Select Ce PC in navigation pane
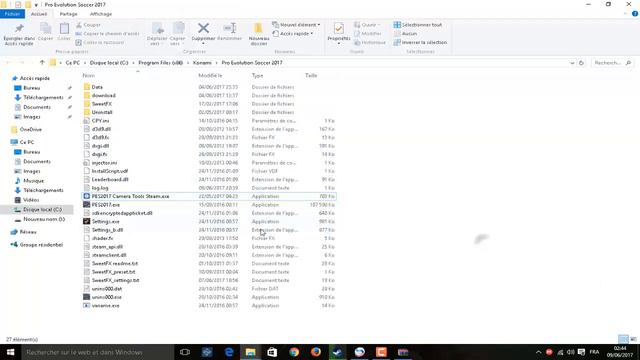640x360 pixels. point(27,142)
